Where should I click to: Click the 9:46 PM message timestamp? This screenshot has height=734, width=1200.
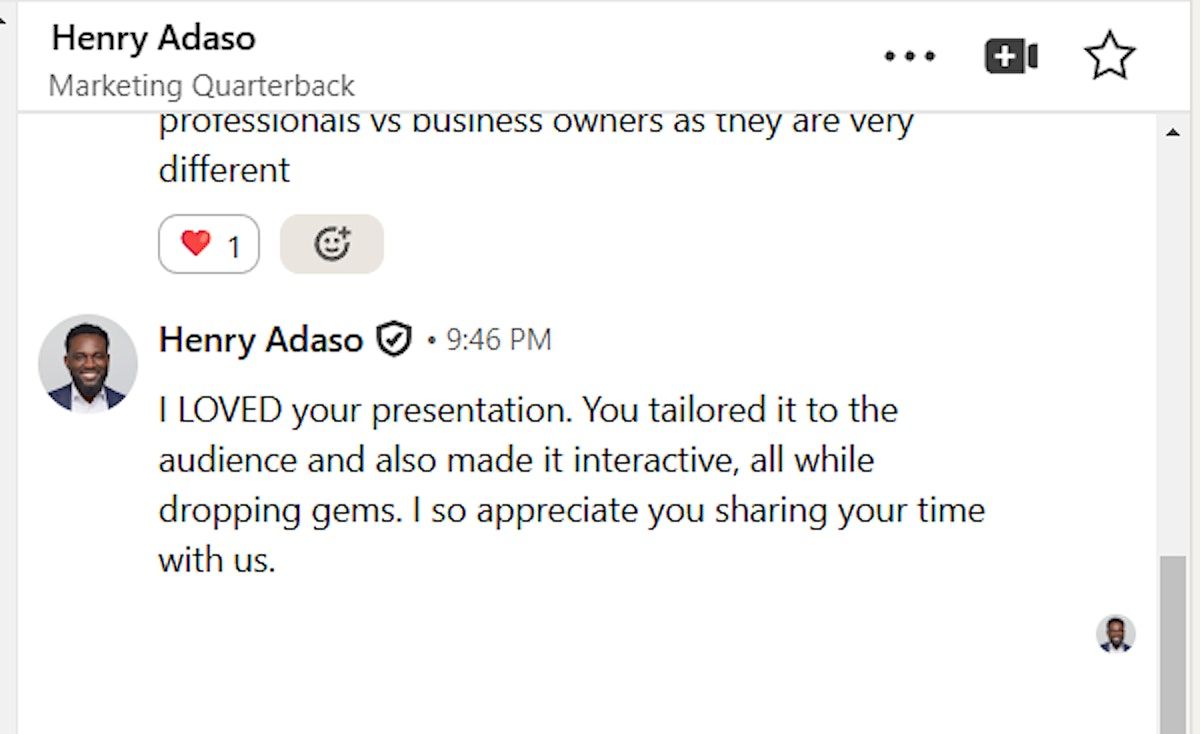tap(498, 341)
